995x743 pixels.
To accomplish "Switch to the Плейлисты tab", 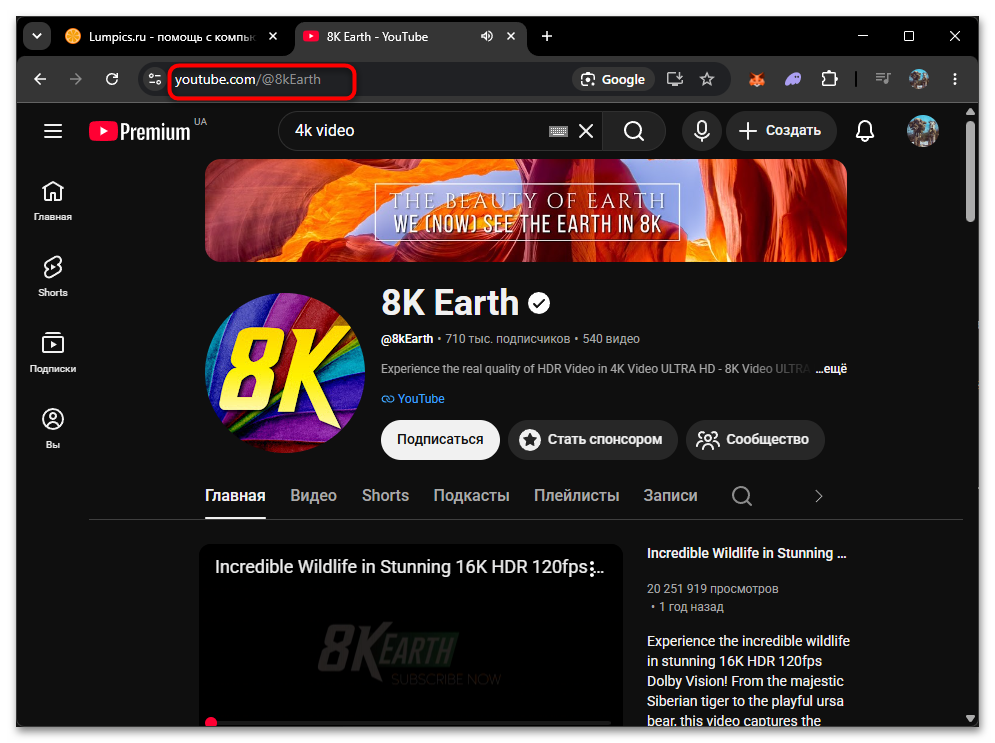I will 577,496.
